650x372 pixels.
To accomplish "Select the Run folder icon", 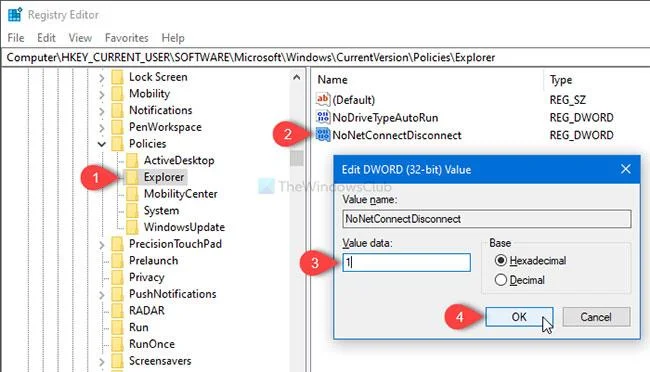I will coord(118,327).
